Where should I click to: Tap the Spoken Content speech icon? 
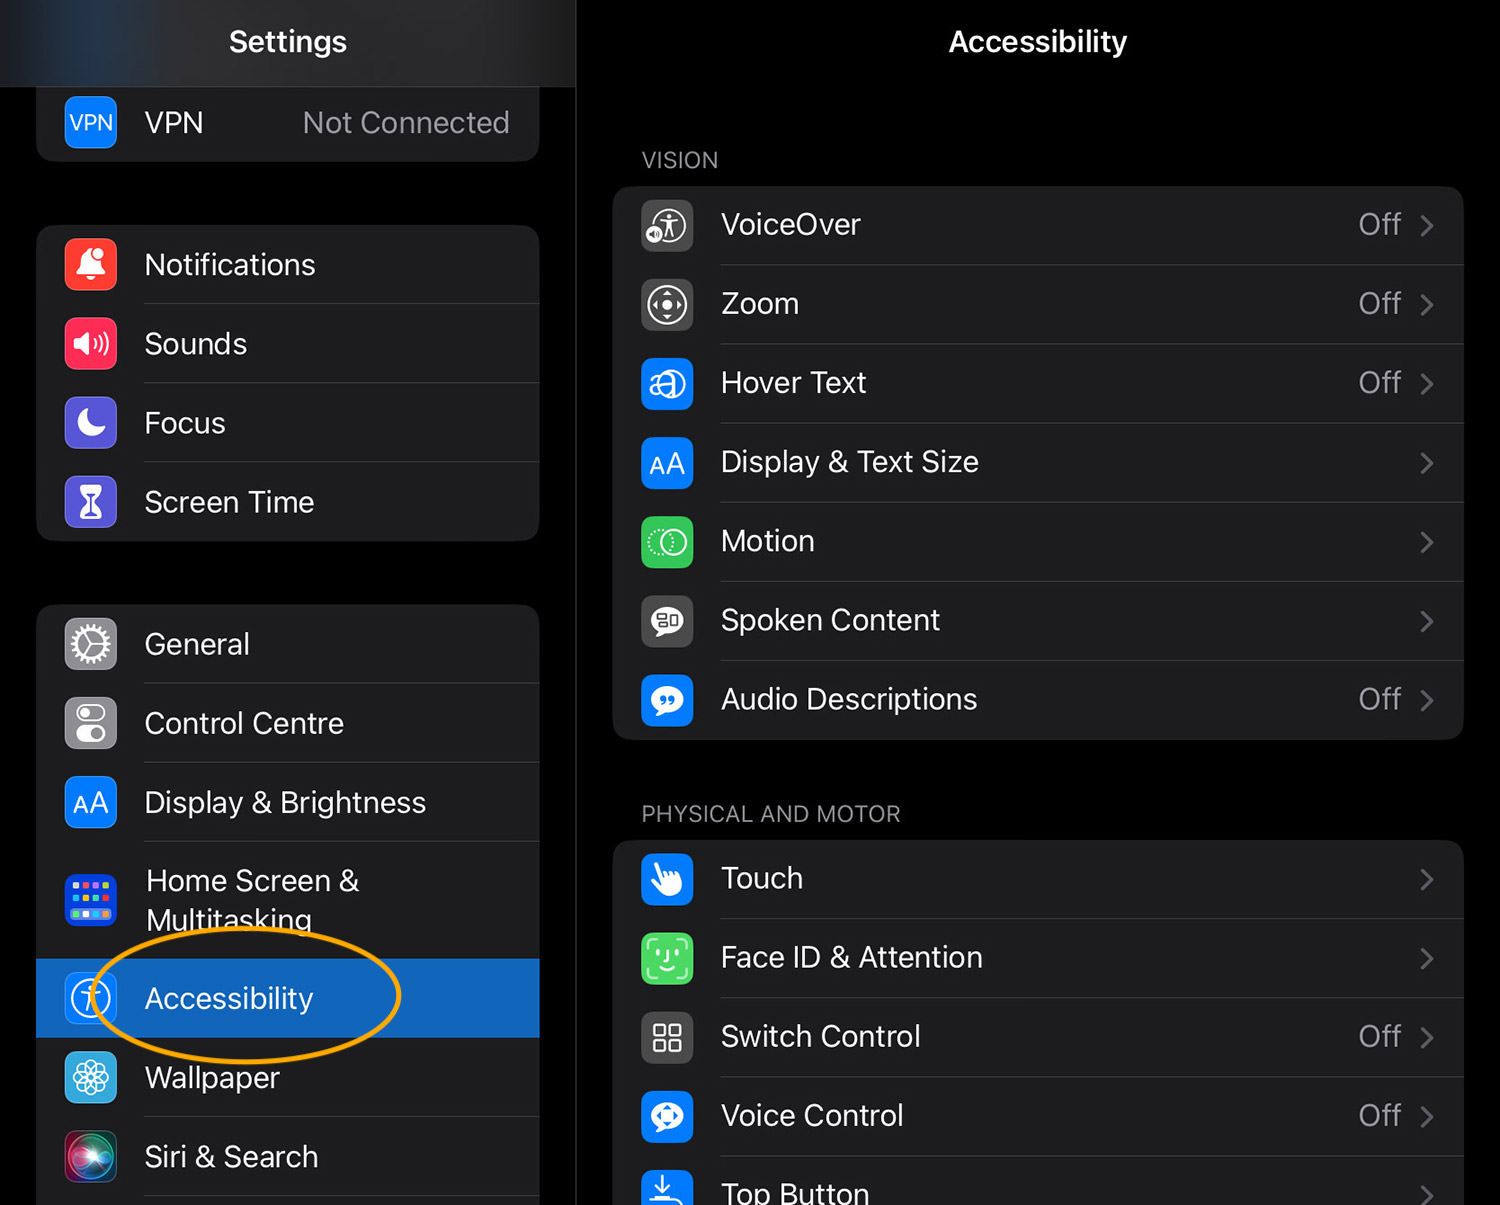tap(667, 621)
